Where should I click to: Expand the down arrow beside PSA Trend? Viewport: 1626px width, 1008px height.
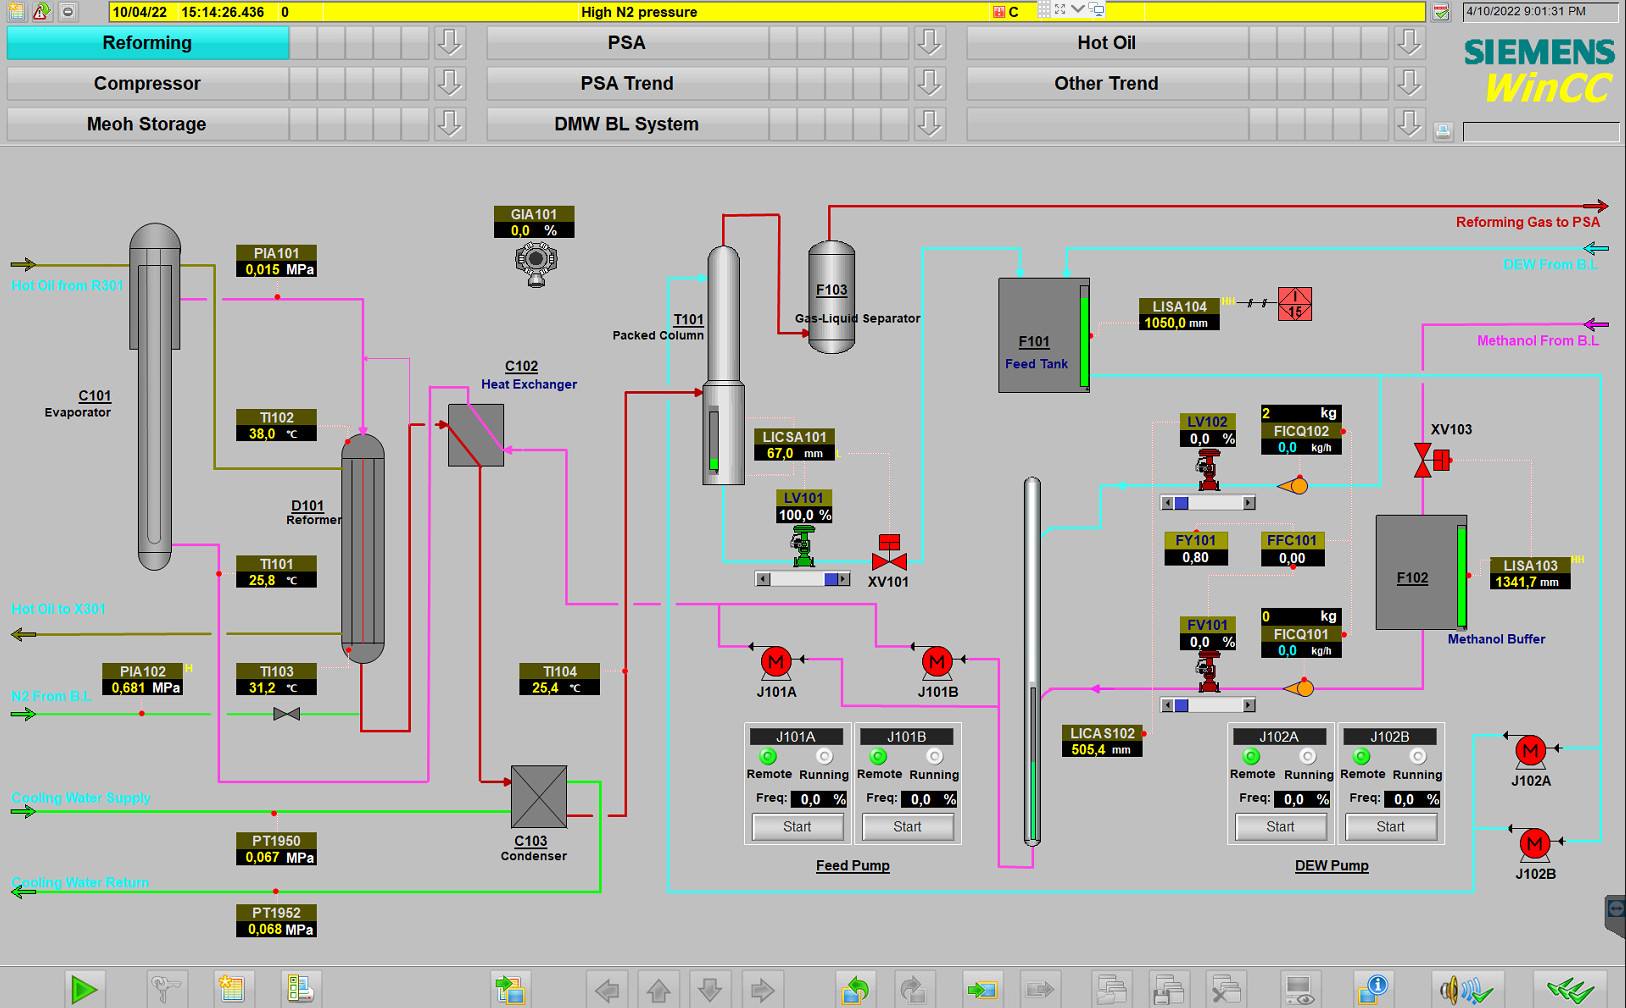930,83
